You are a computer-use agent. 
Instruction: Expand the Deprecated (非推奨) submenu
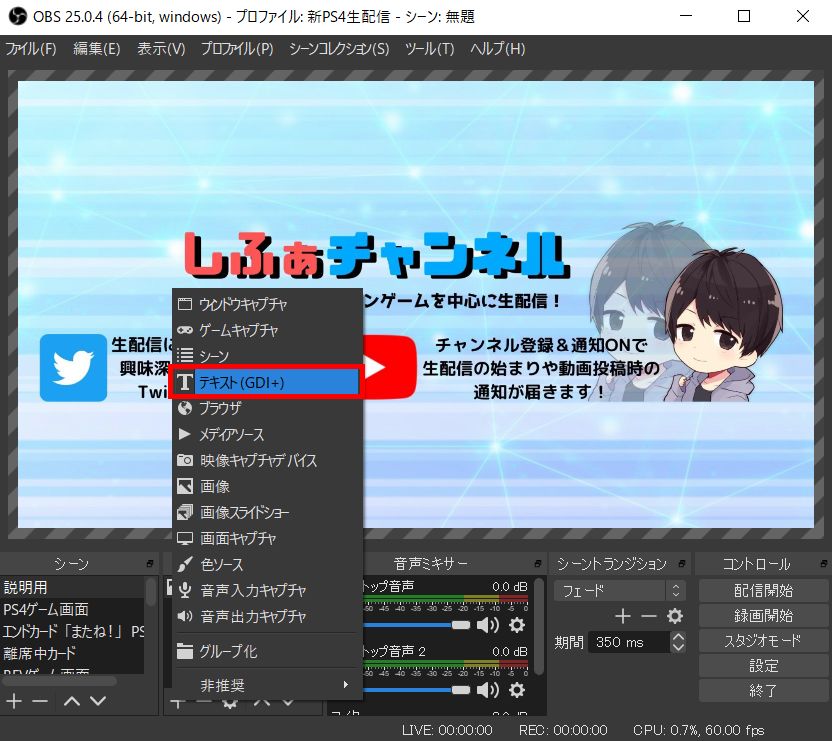(267, 685)
